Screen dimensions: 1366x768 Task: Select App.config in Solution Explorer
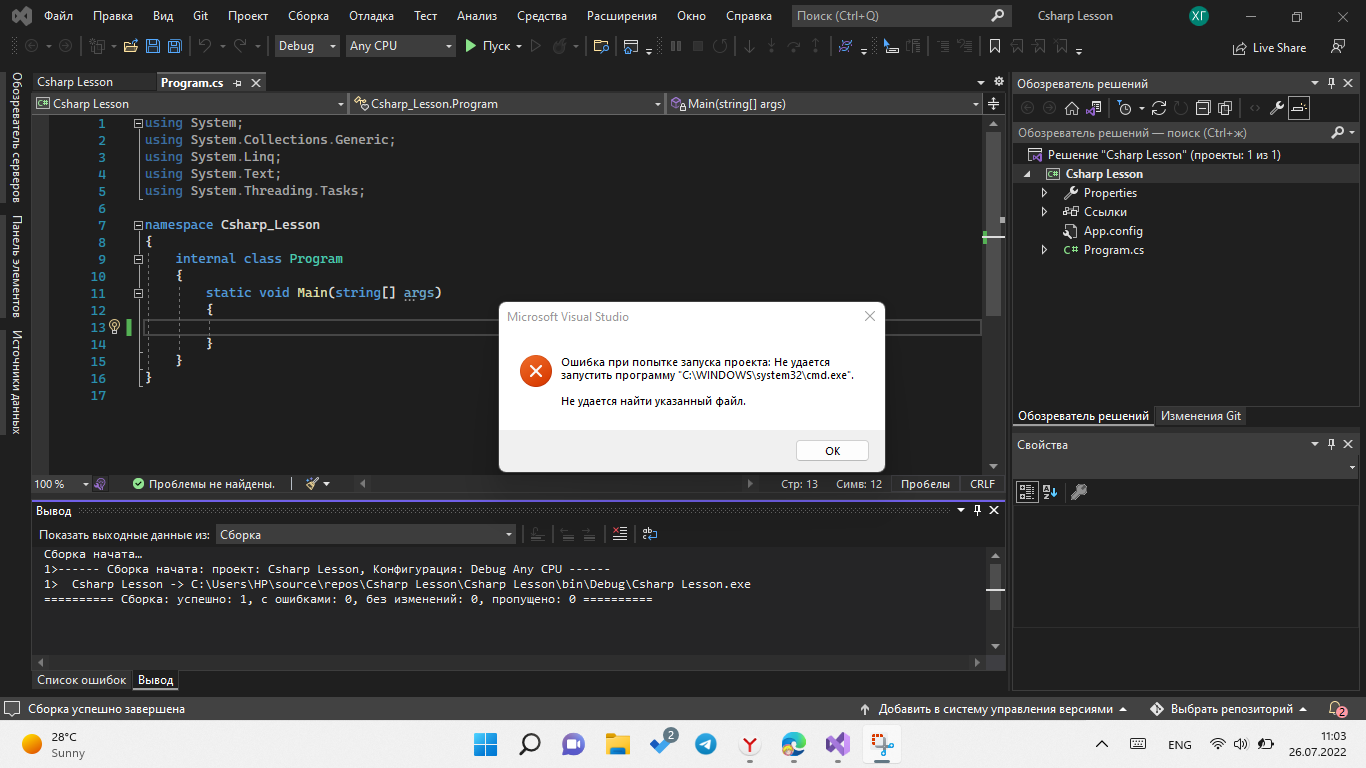tap(1113, 231)
